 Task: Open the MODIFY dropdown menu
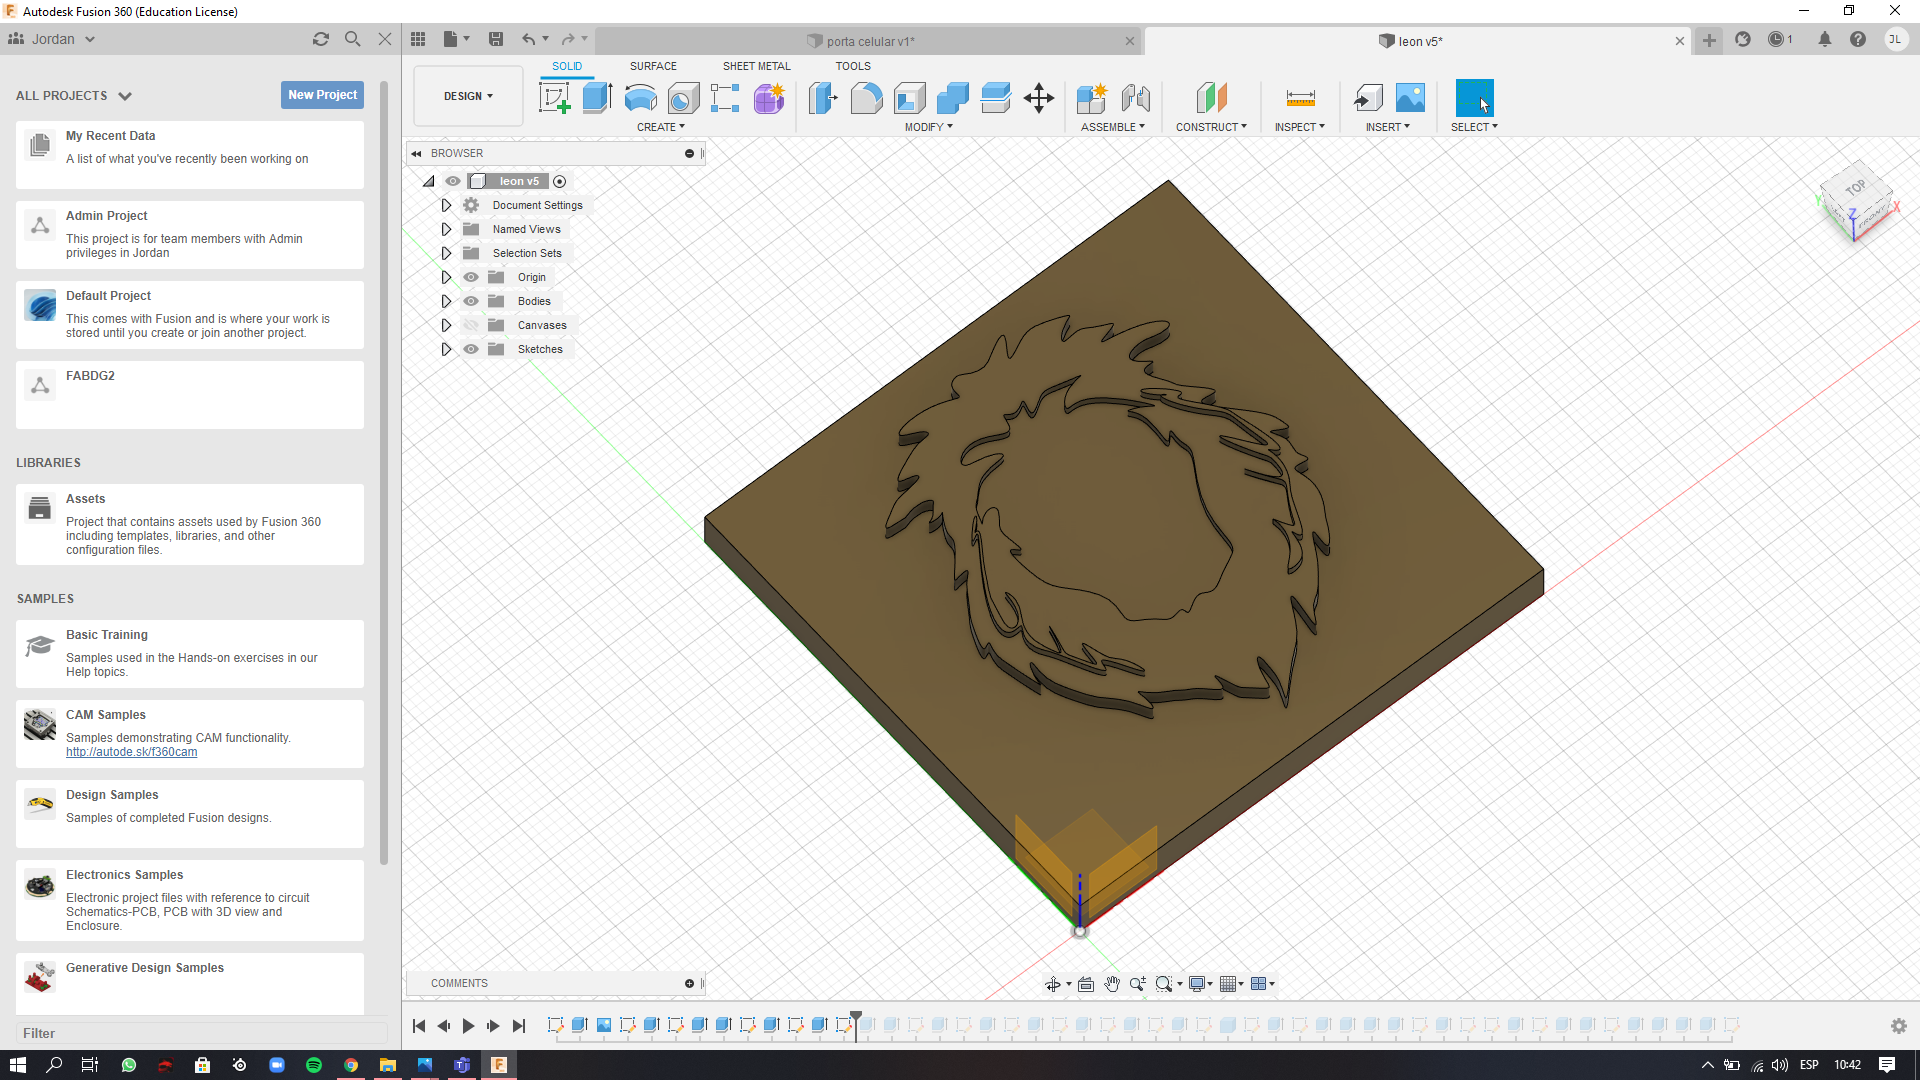pyautogui.click(x=928, y=127)
